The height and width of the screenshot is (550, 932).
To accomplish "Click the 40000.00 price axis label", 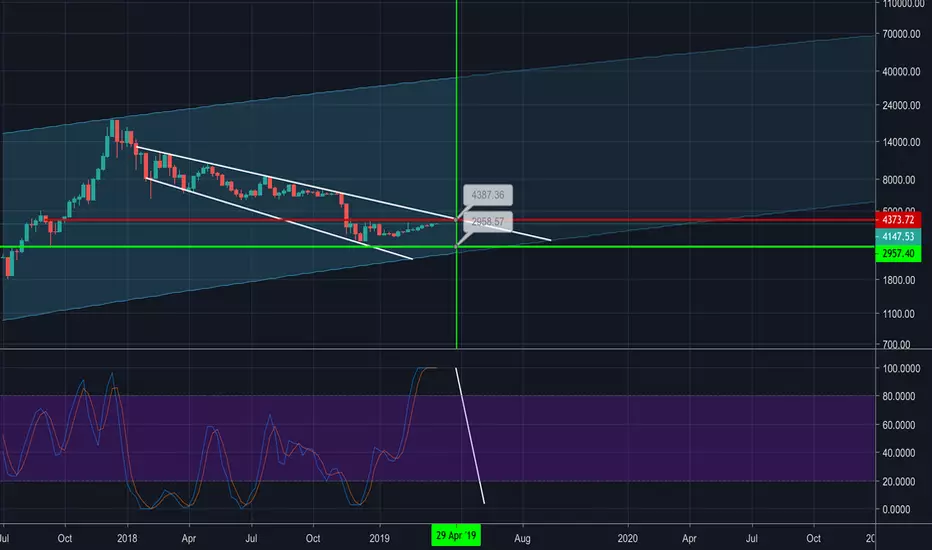I will click(901, 71).
